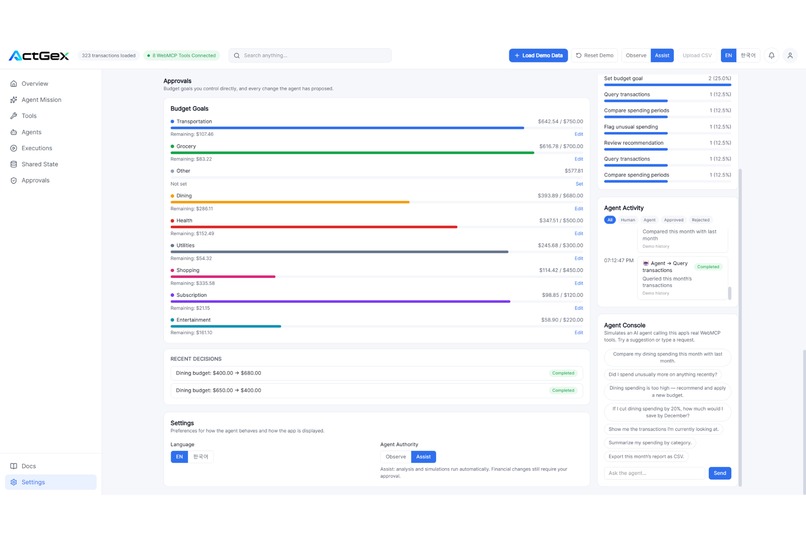The height and width of the screenshot is (537, 806).
Task: Click the ActGex logo
Action: [39, 55]
